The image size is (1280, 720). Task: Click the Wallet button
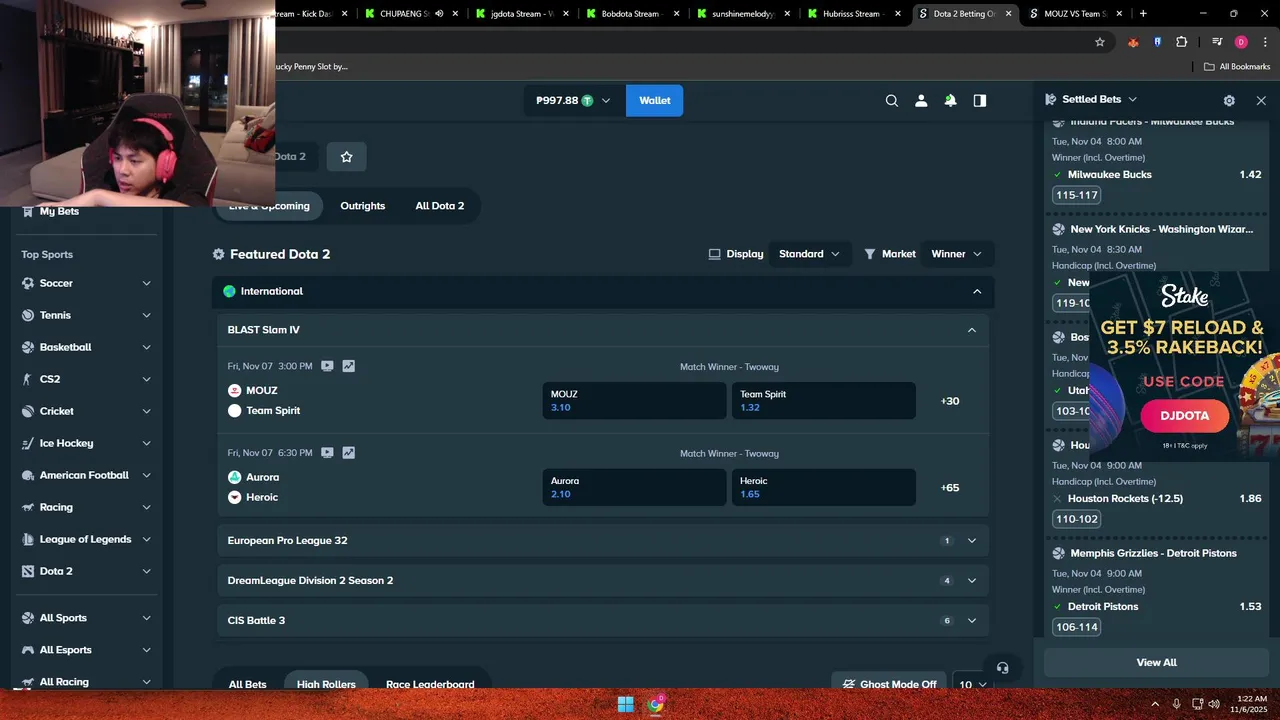click(x=655, y=100)
